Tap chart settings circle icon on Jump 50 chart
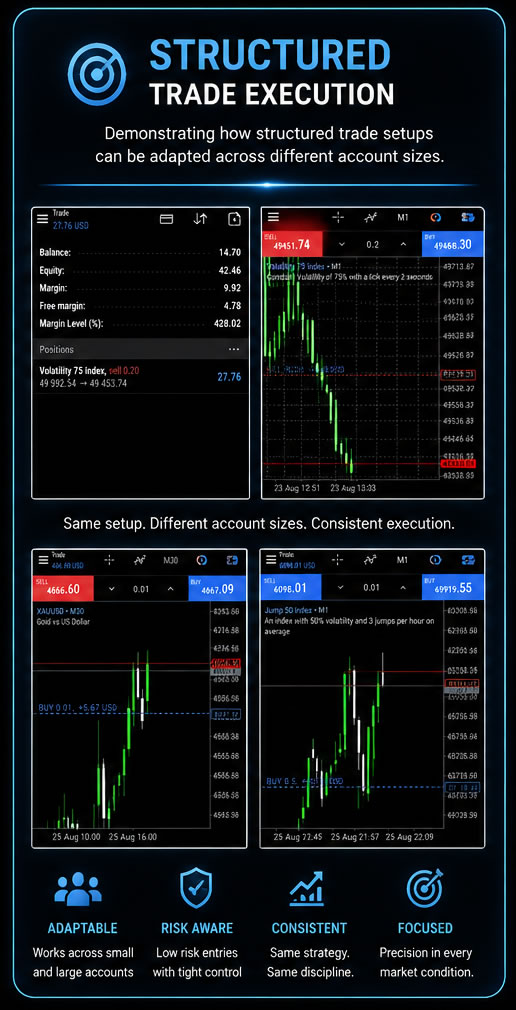Screen dimensions: 516x1010 click(x=435, y=560)
